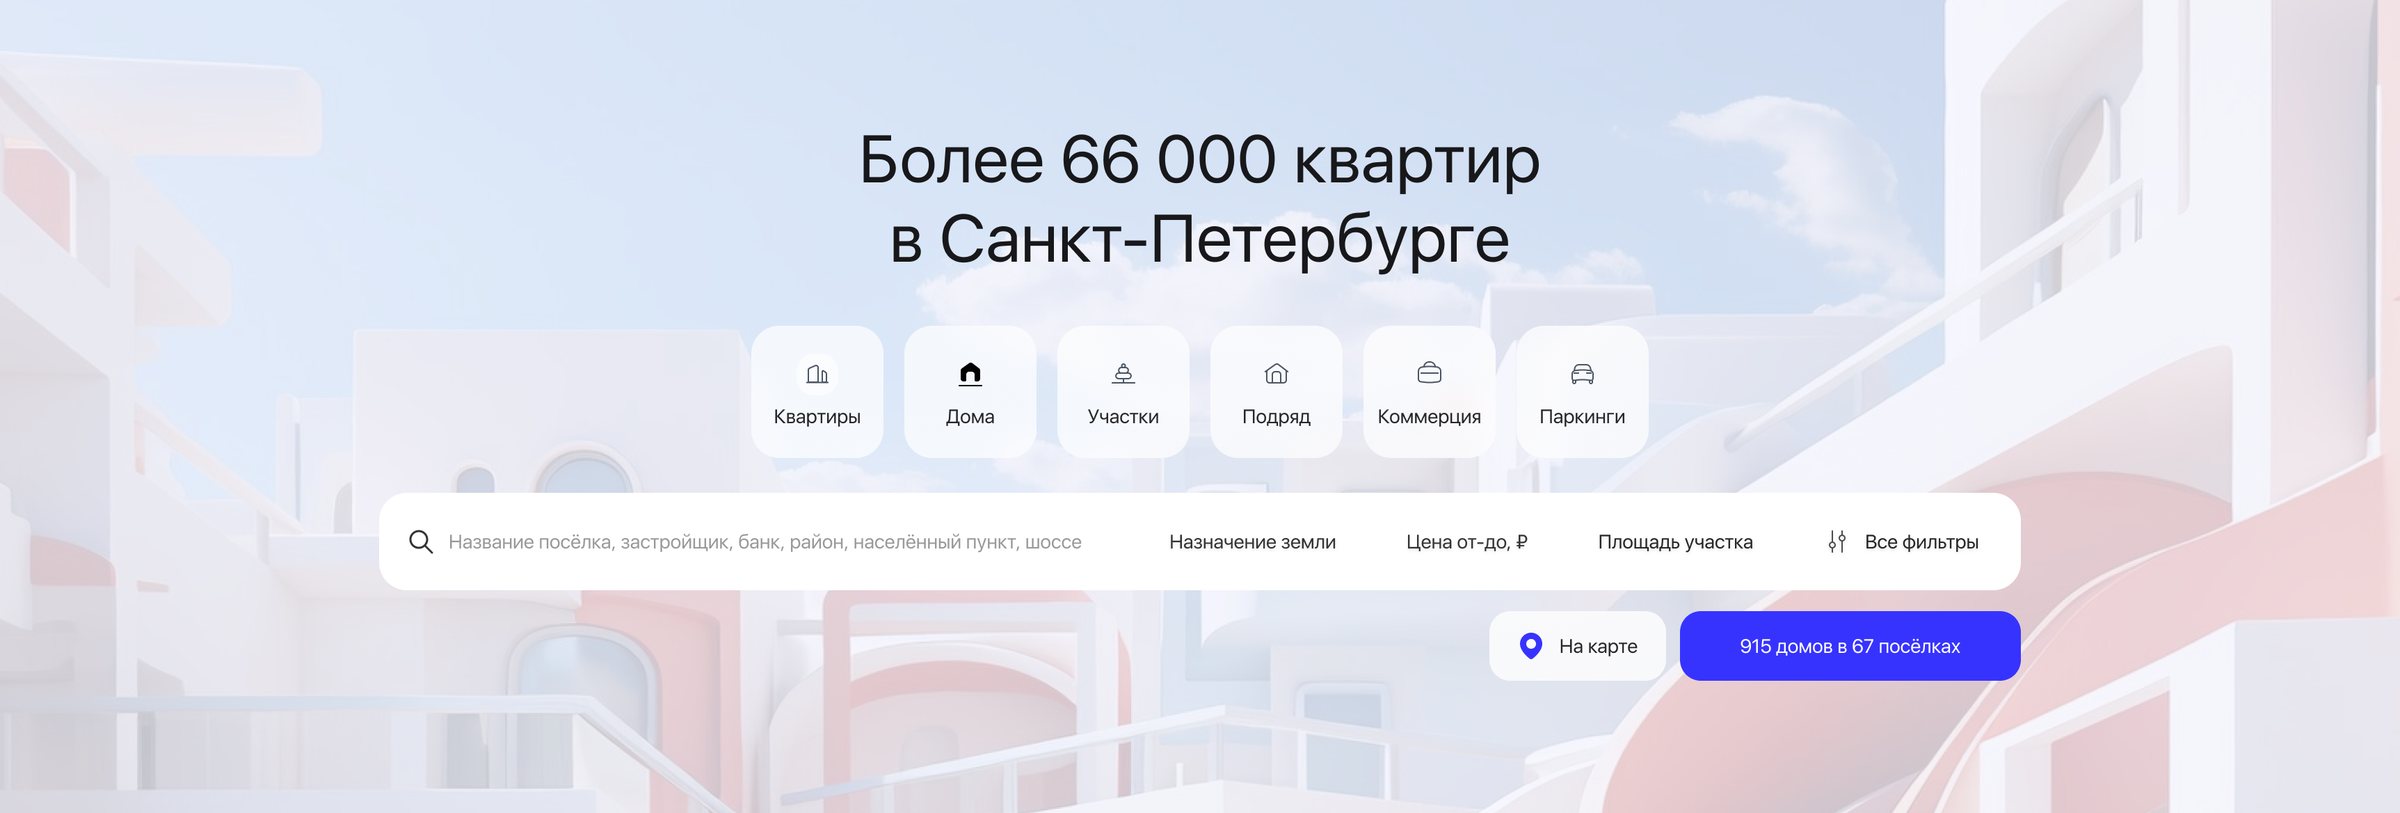Switch to the Участки category
The height and width of the screenshot is (813, 2400).
click(x=1123, y=392)
